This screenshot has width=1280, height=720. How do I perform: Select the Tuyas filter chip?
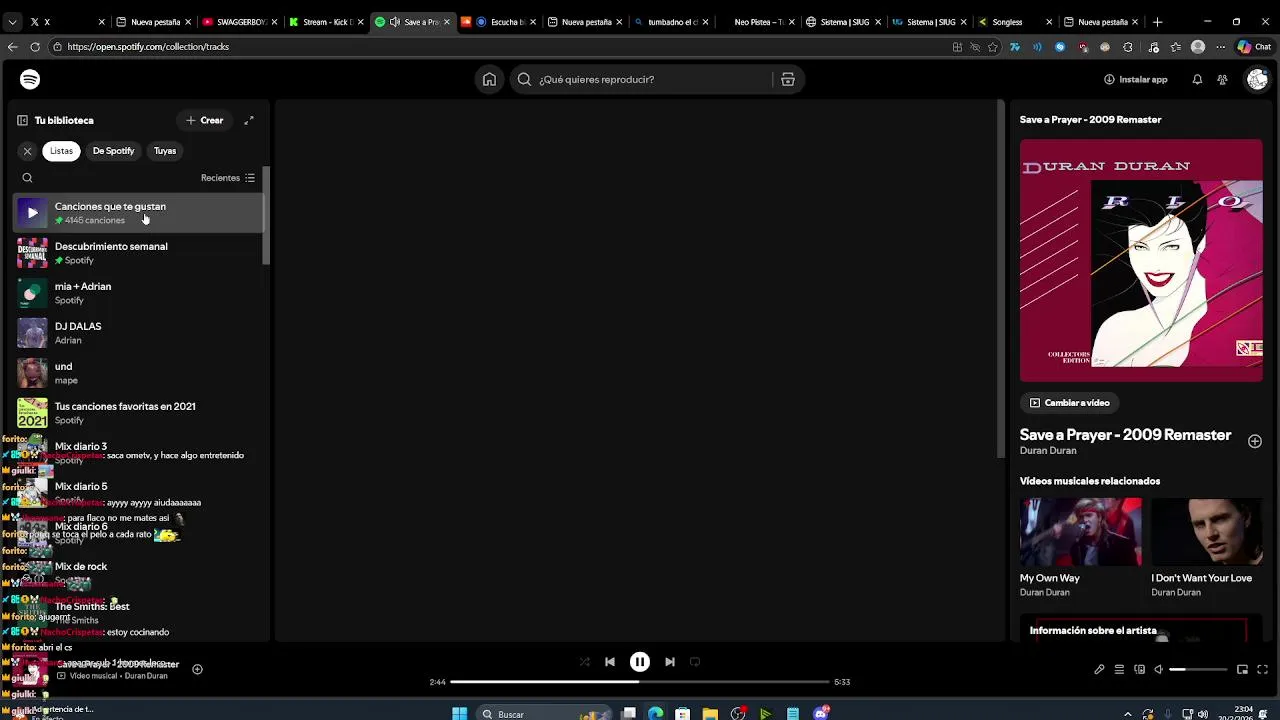coord(165,151)
